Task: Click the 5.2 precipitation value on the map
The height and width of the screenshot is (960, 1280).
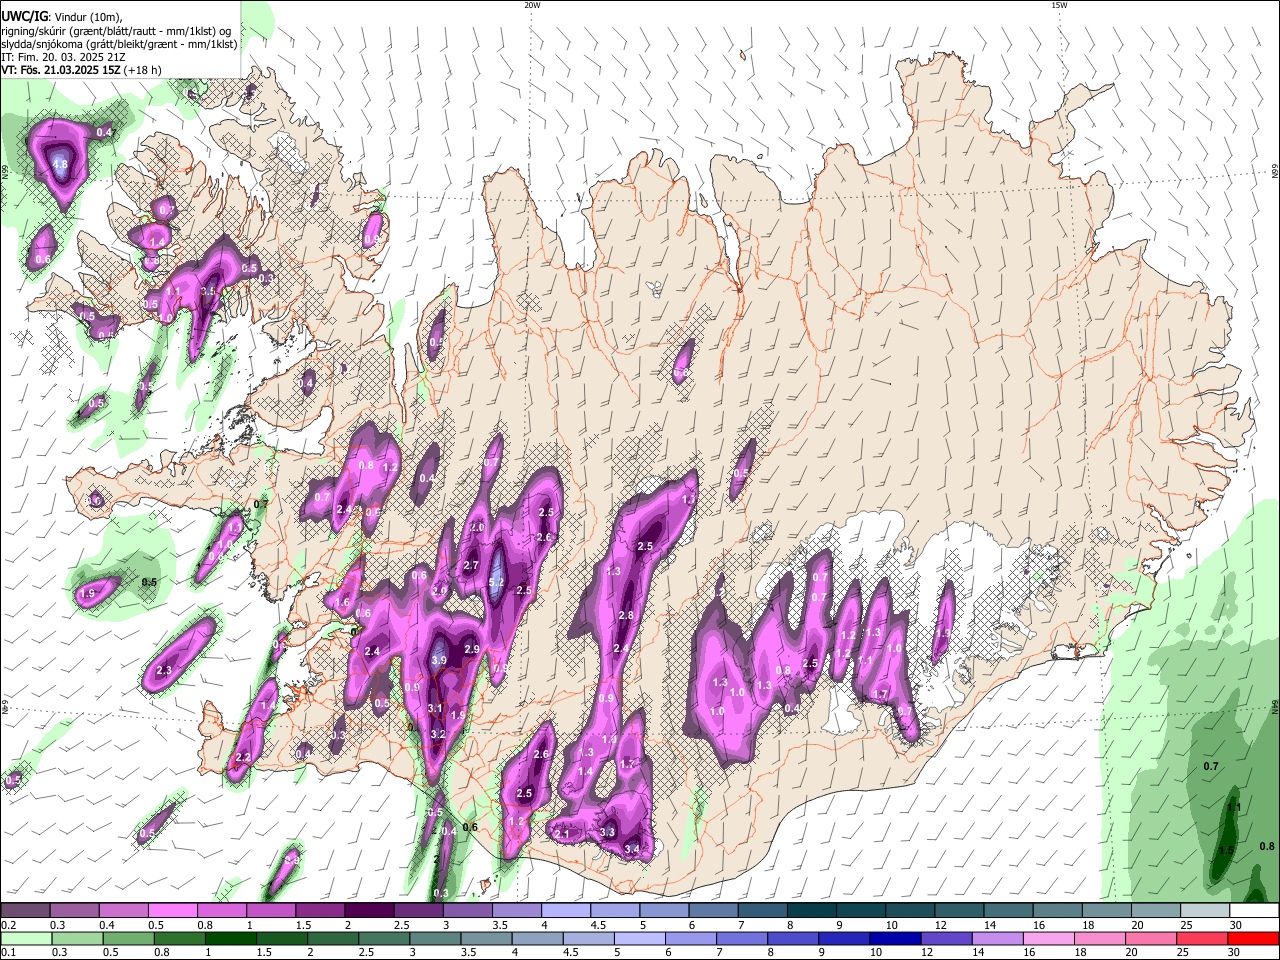Action: pyautogui.click(x=496, y=583)
